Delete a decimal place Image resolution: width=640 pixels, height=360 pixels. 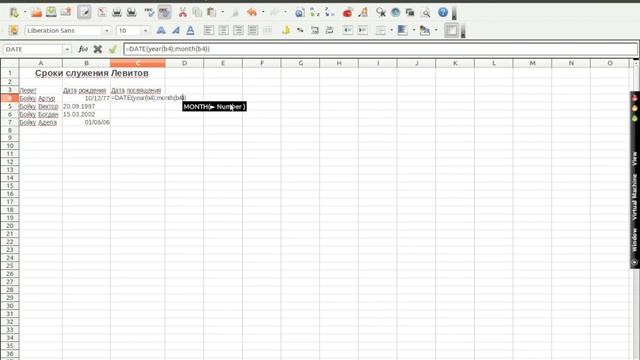329,30
